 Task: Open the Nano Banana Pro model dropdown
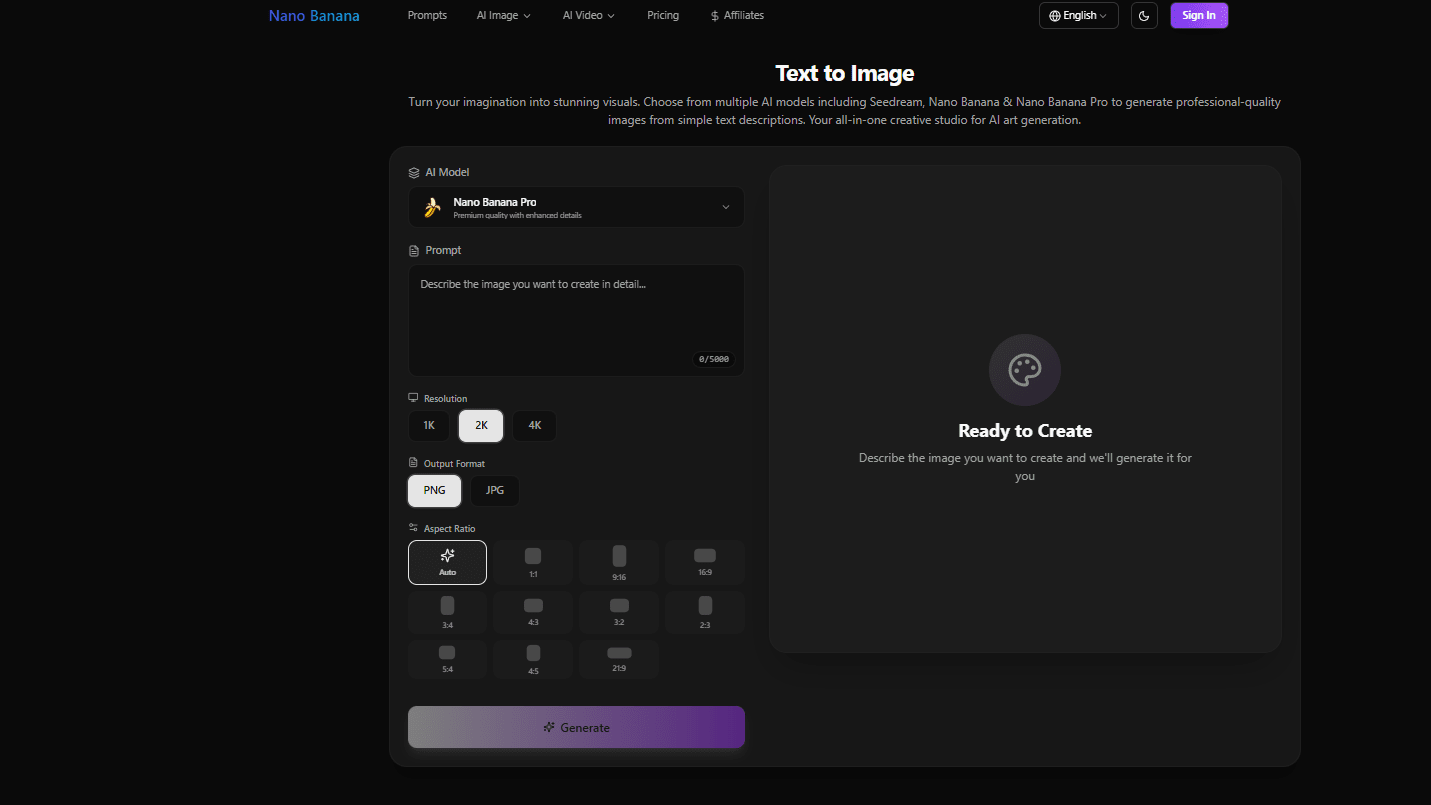[x=576, y=207]
